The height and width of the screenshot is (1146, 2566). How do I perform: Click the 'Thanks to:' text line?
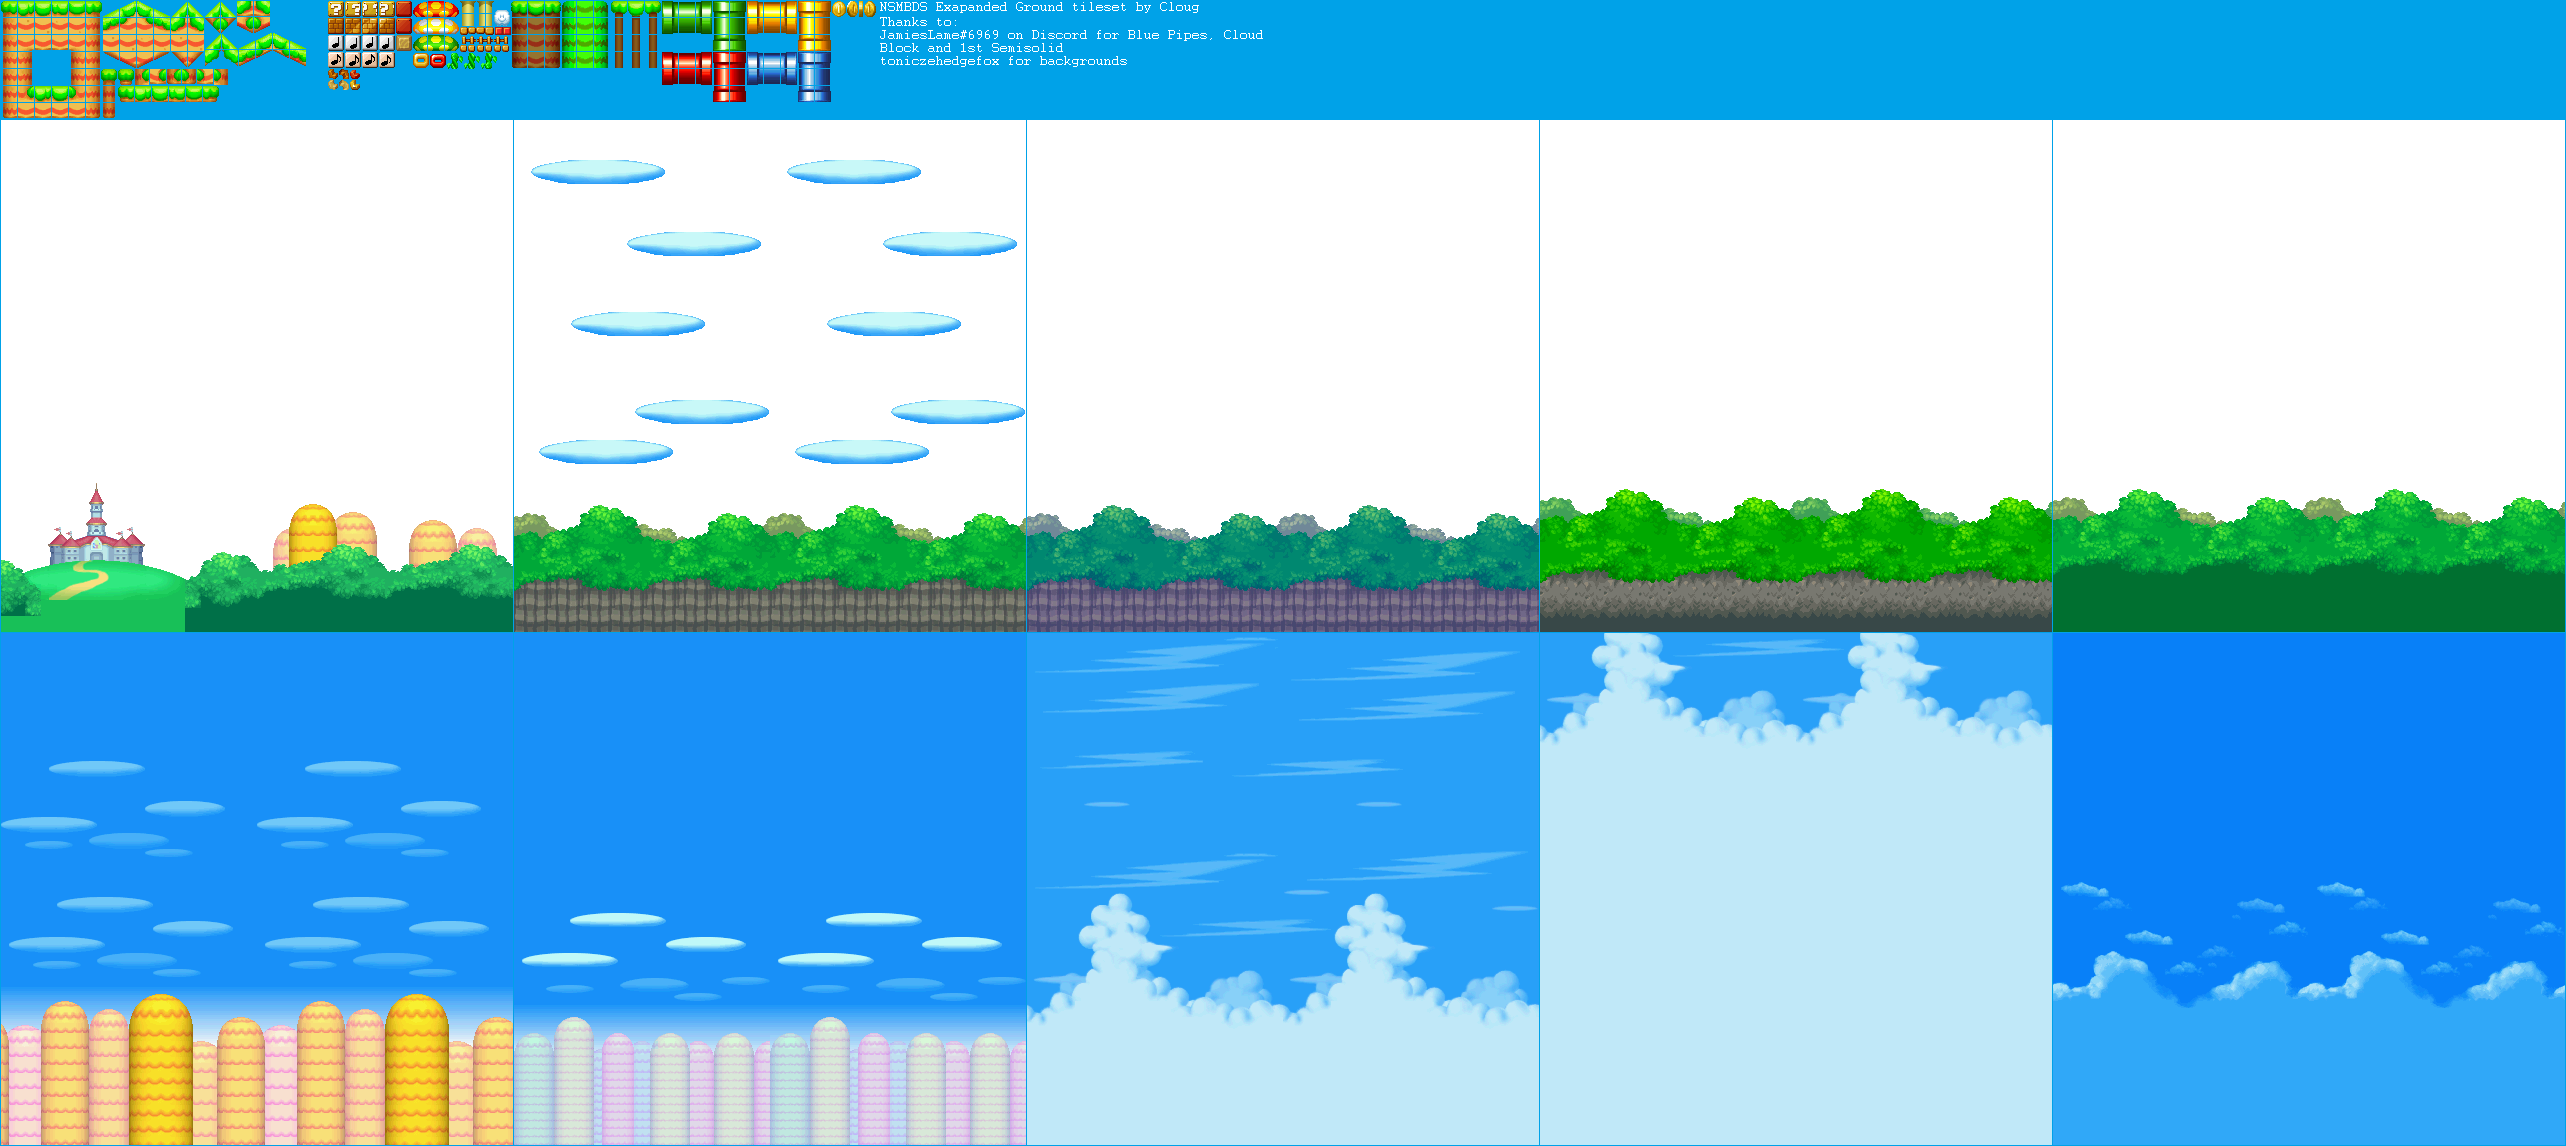point(918,22)
